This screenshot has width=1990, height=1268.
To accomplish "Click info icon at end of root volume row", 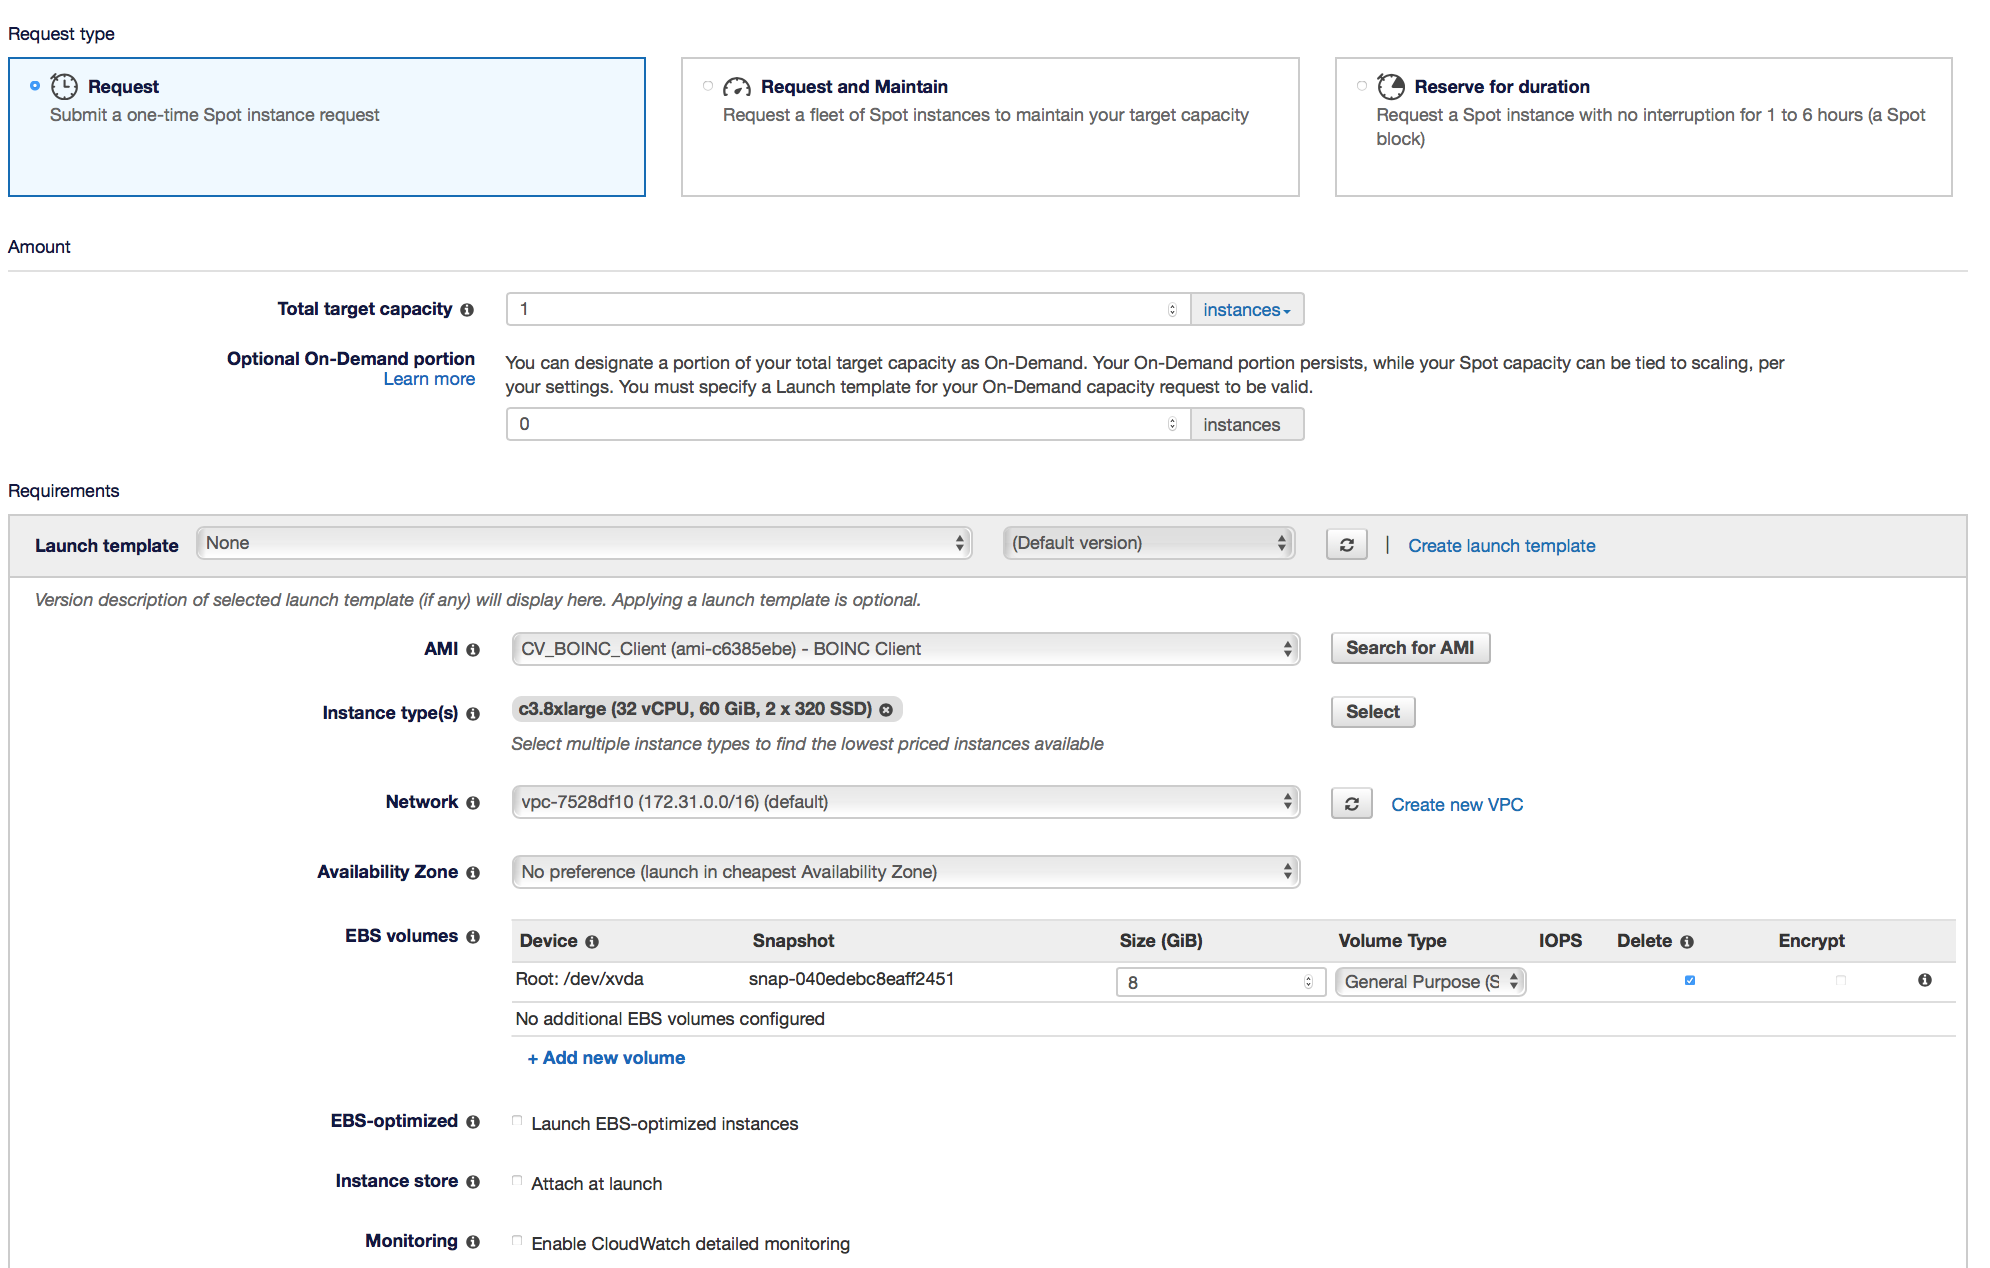I will (x=1924, y=980).
